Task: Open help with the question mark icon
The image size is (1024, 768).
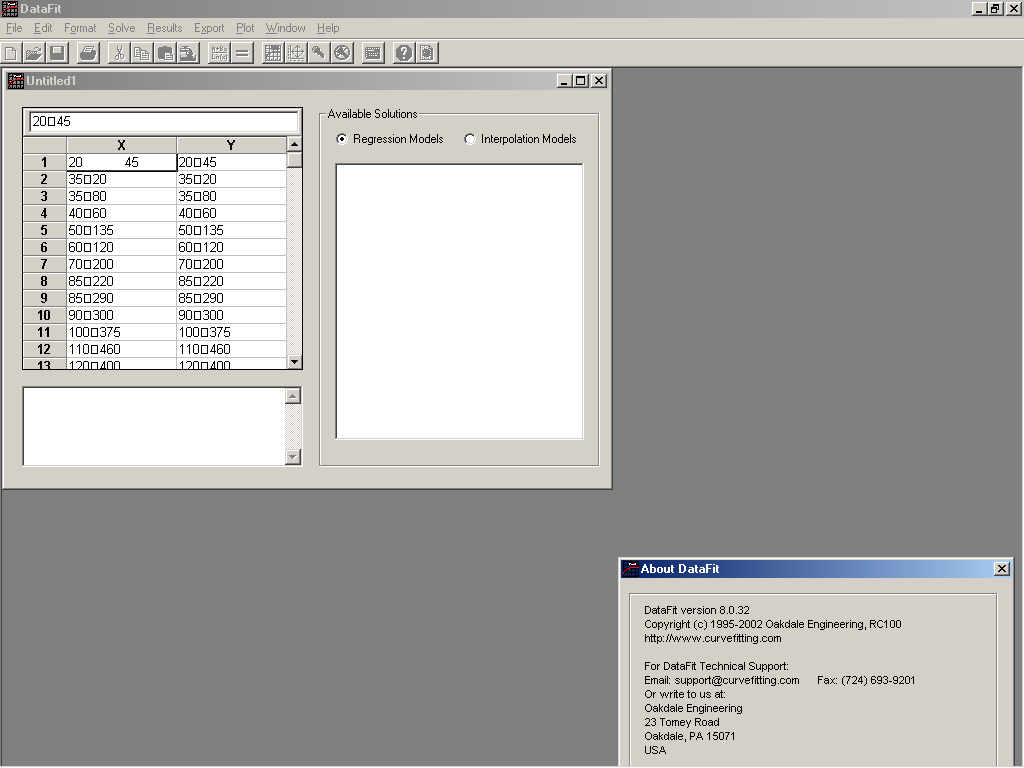Action: [404, 53]
